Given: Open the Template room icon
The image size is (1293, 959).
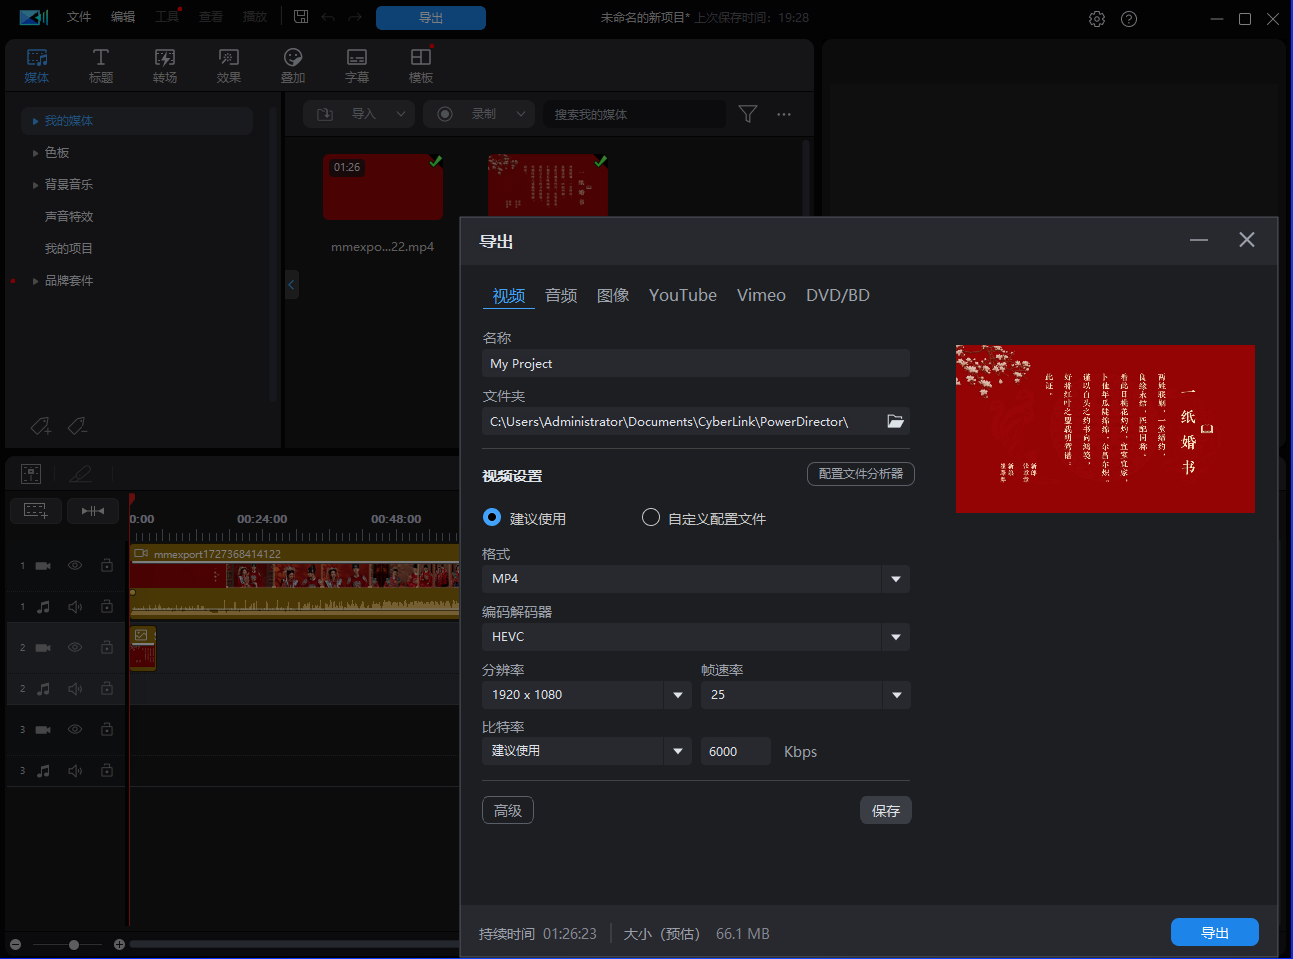Looking at the screenshot, I should click(x=421, y=65).
